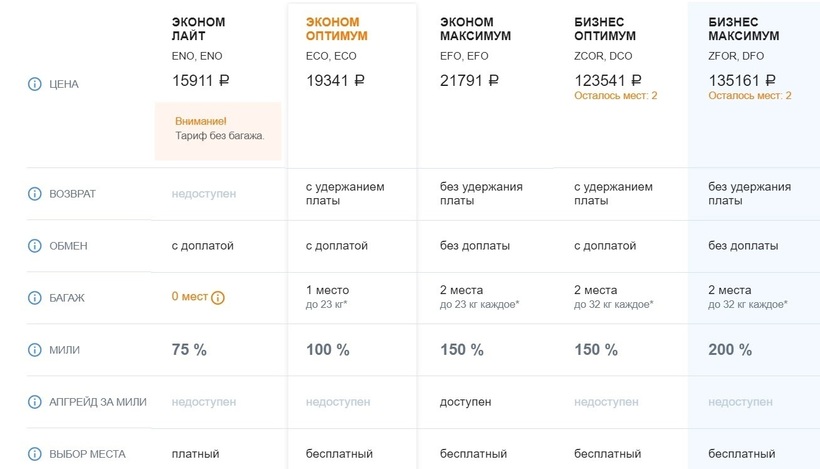Select the 135161 ₽ business price
The height and width of the screenshot is (469, 820).
[x=742, y=81]
